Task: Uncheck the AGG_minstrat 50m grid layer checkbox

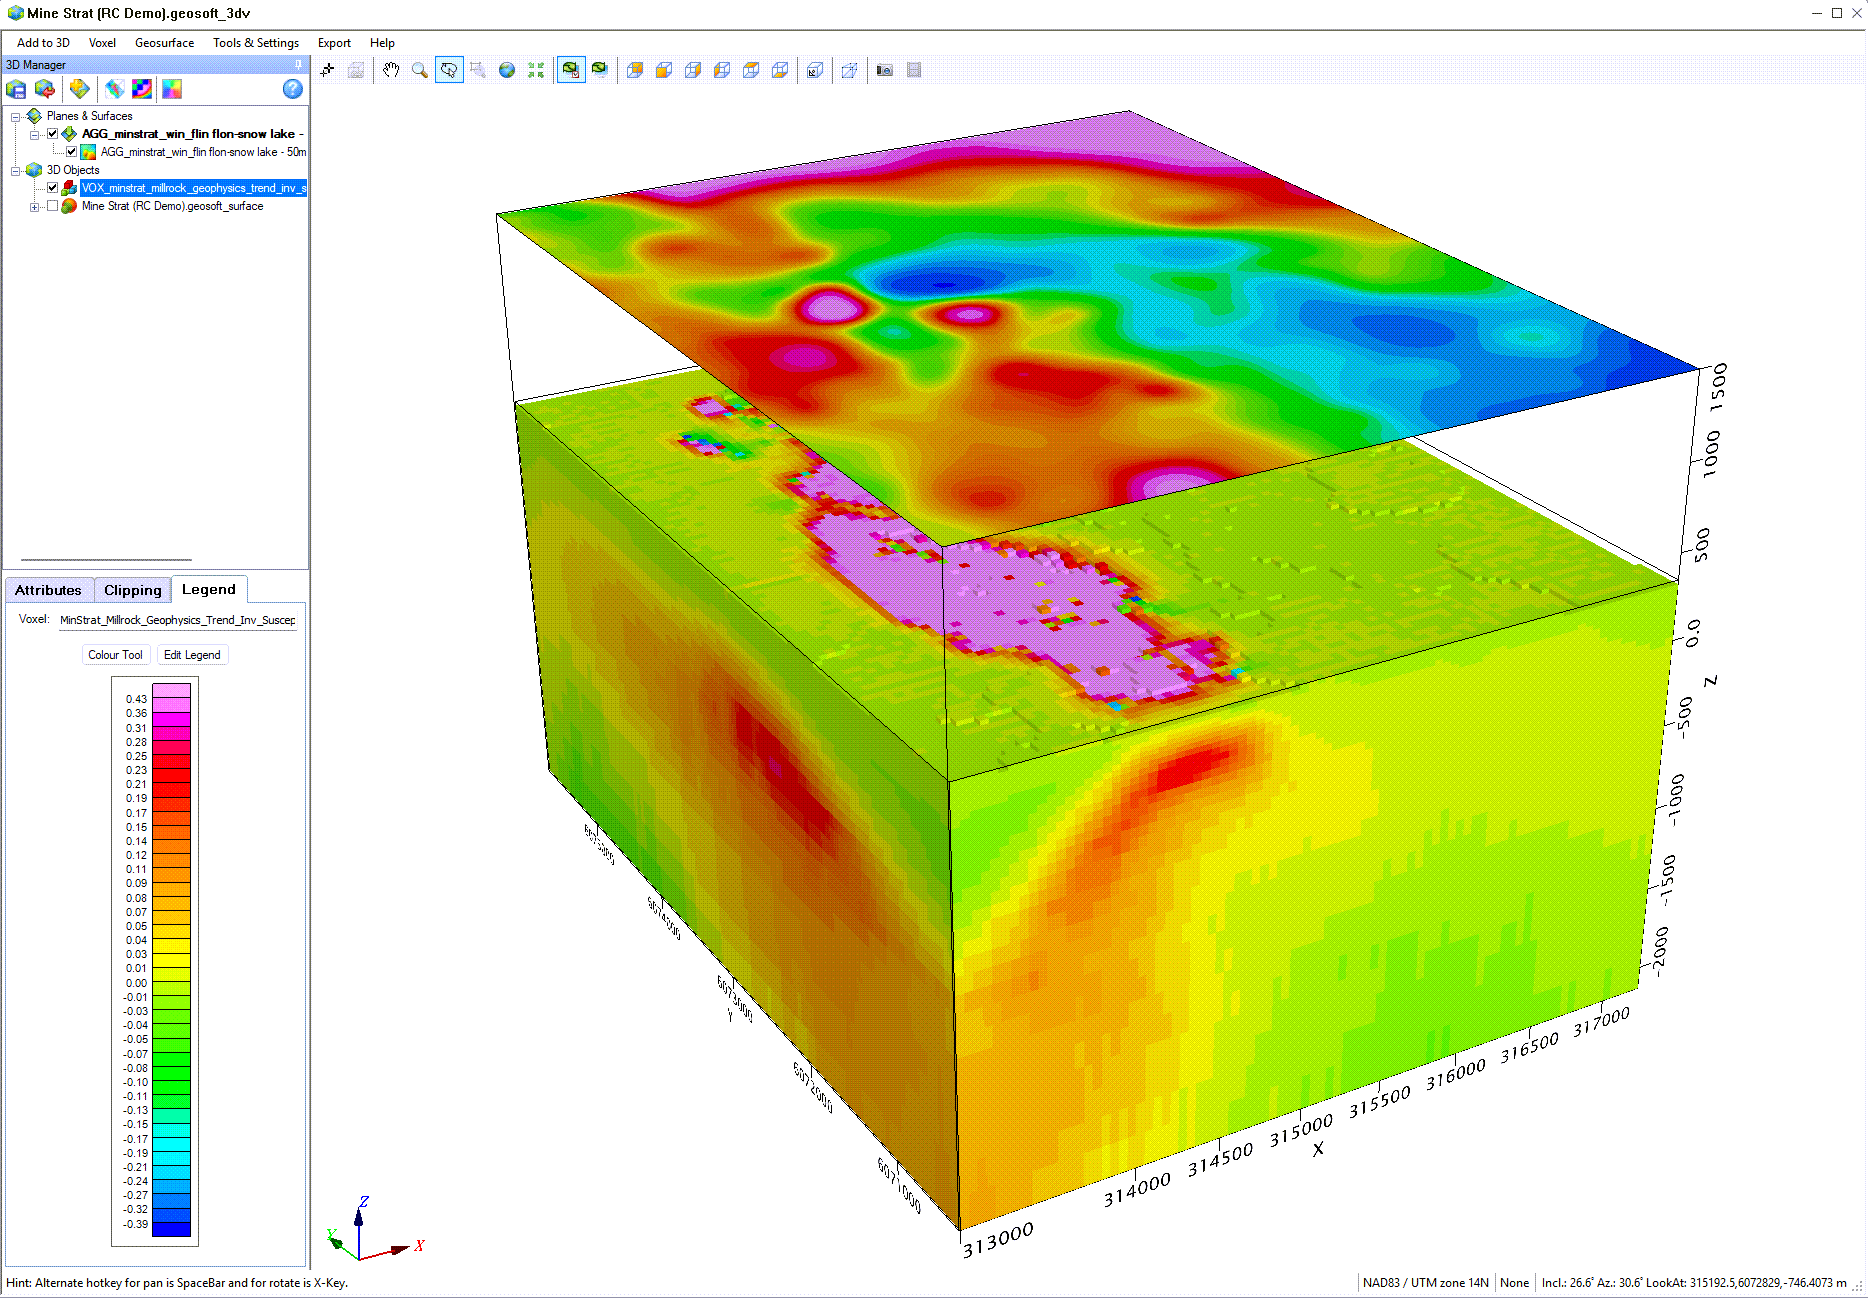Action: tap(72, 152)
